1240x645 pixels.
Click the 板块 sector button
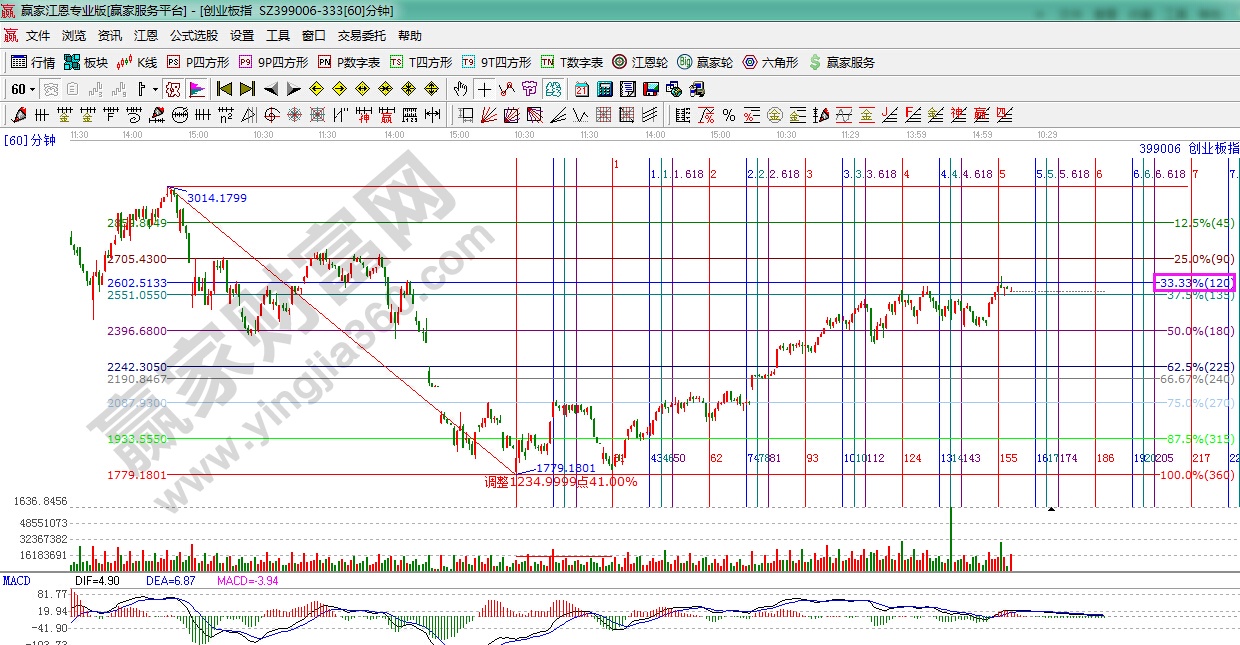[x=85, y=62]
